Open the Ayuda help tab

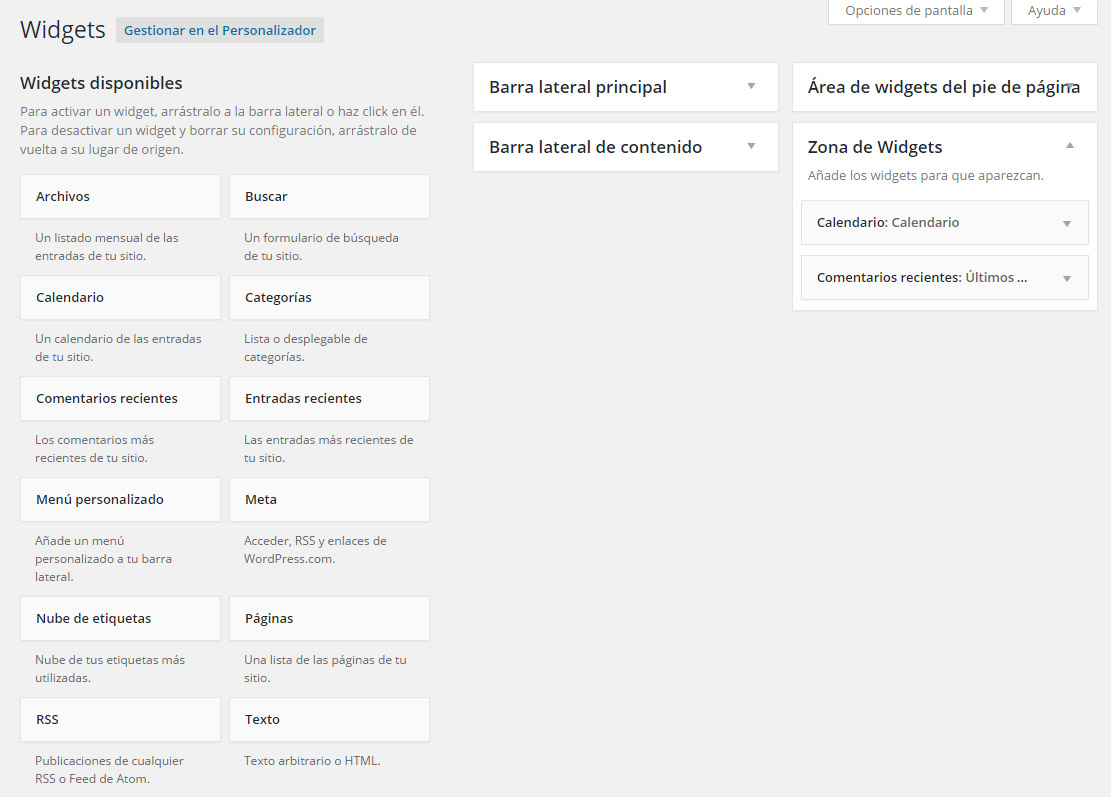click(1054, 11)
